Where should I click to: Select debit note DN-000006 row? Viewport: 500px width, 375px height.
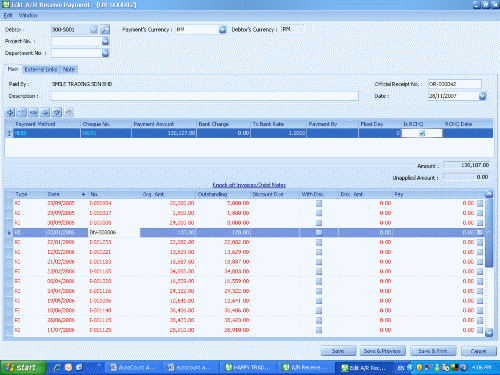click(x=248, y=232)
